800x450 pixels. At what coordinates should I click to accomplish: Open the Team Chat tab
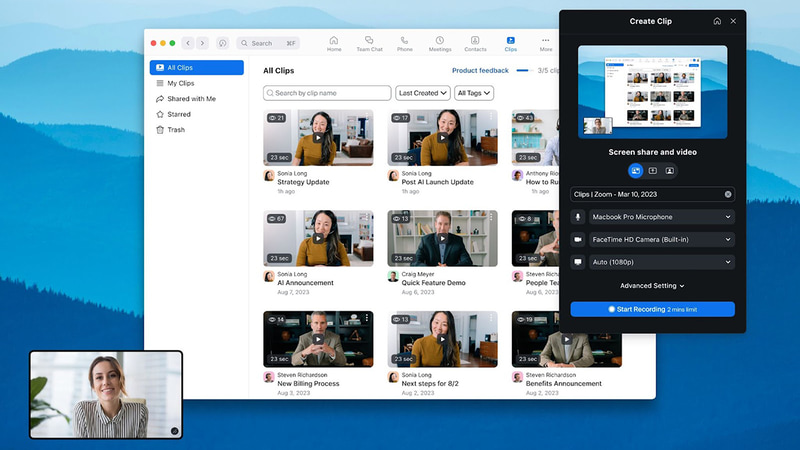pos(369,43)
